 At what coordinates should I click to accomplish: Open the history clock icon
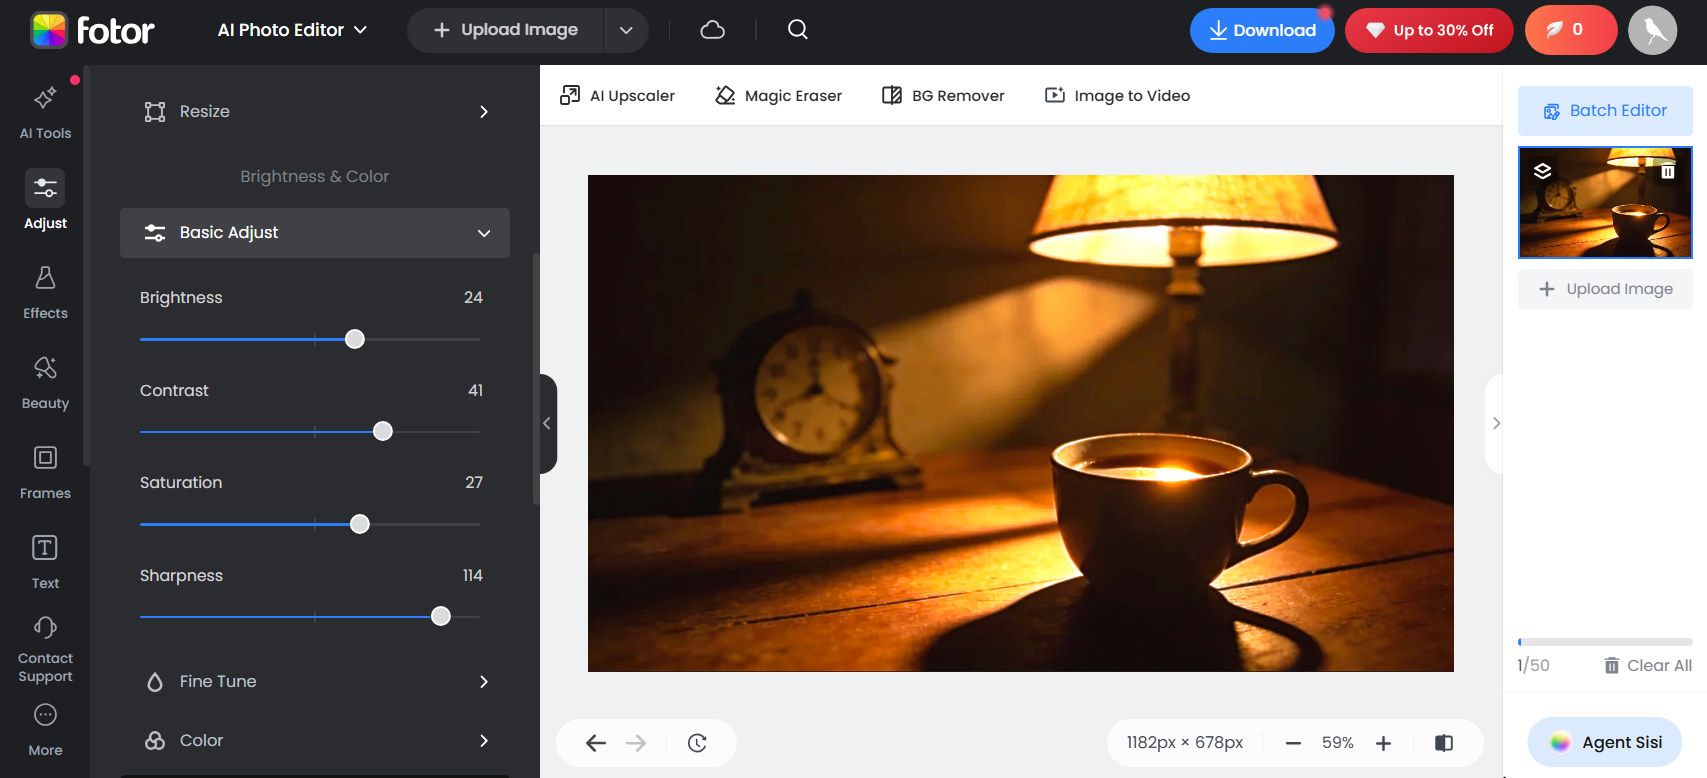[697, 743]
